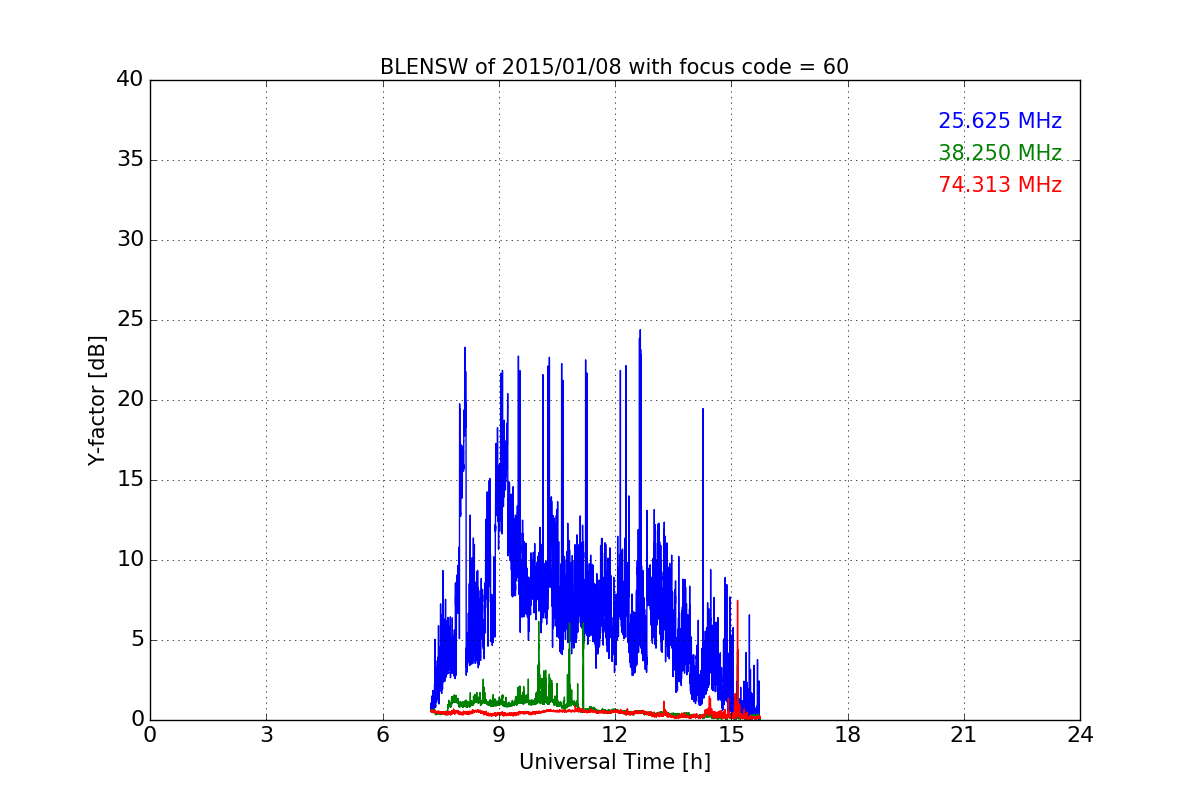Screen dimensions: 1200x800
Task: Click the 'Universal Time [h]' axis label
Action: 615,762
